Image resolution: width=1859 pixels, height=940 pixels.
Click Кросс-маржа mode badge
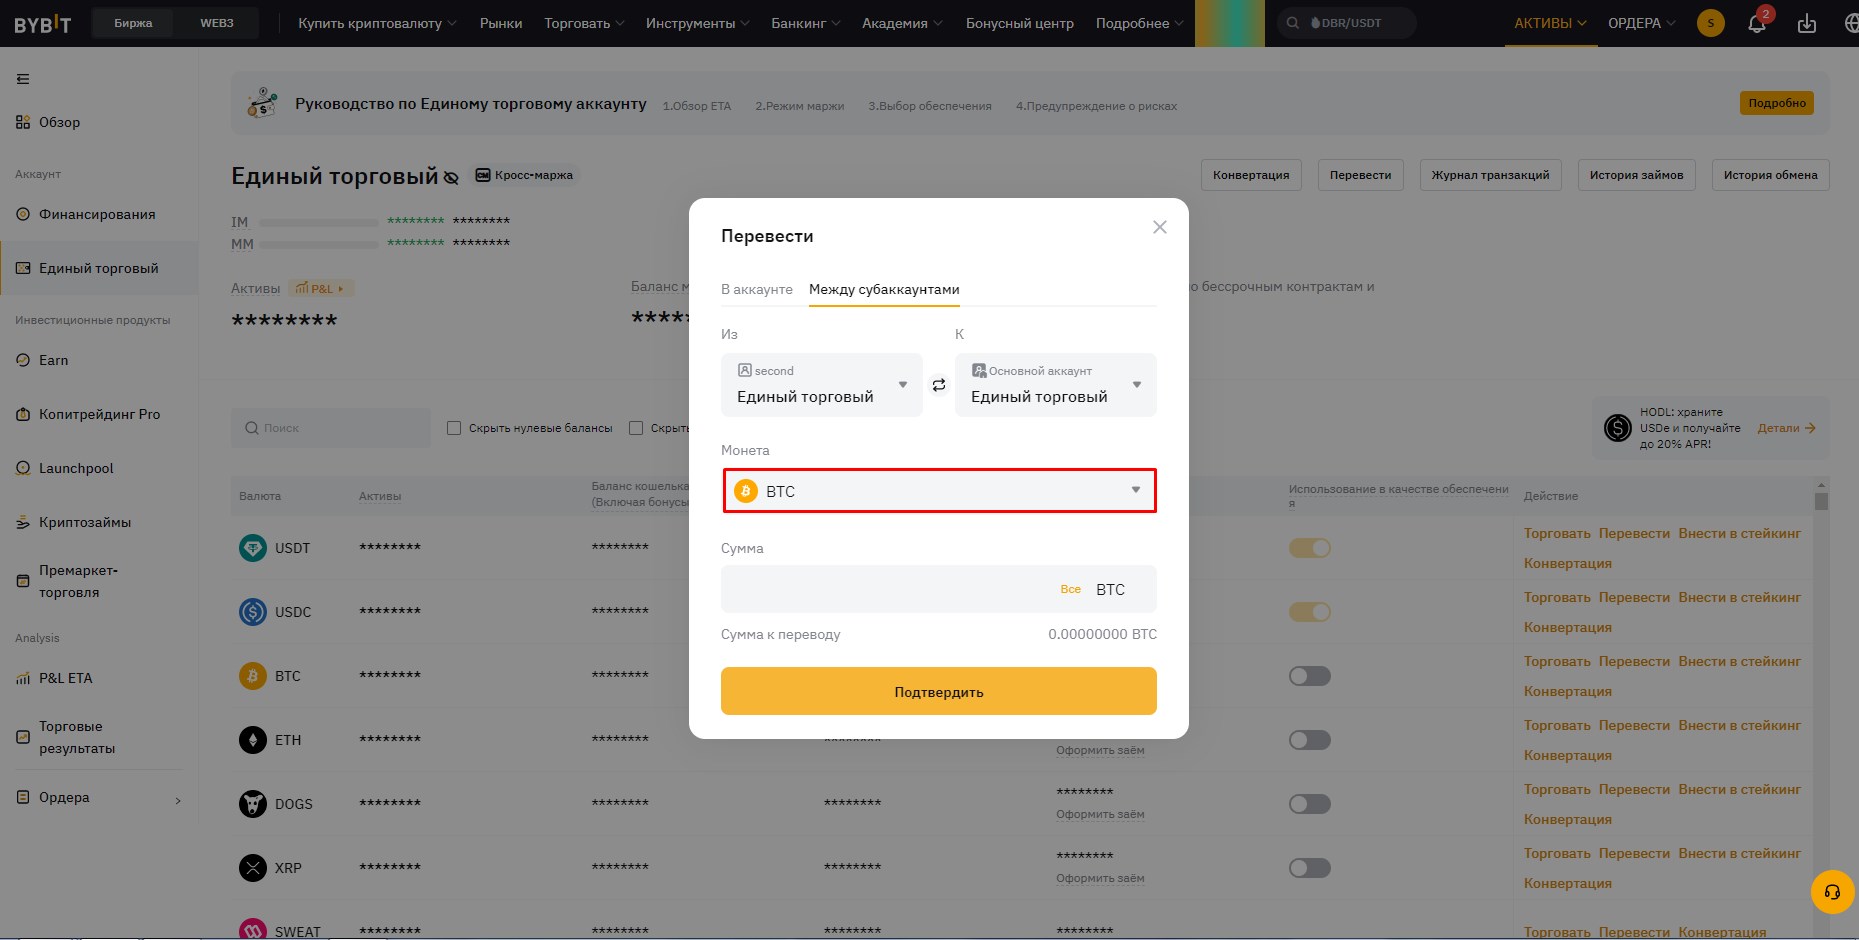point(525,175)
